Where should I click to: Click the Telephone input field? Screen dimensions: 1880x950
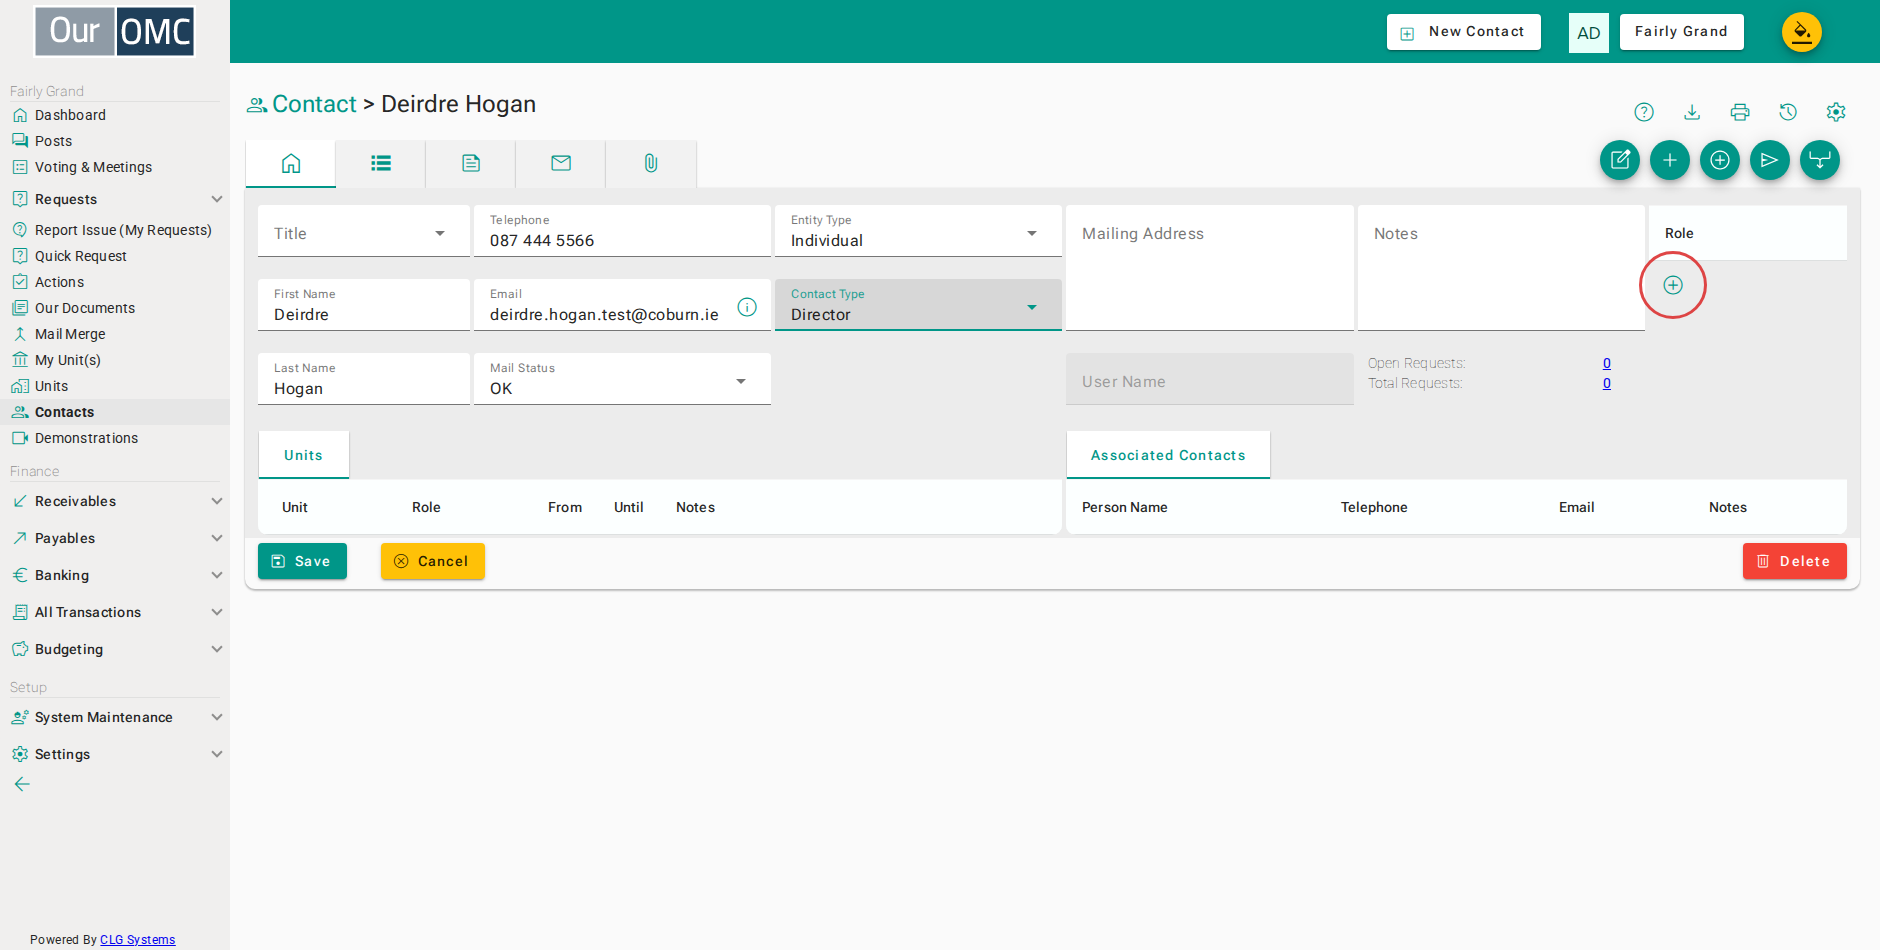click(x=622, y=232)
